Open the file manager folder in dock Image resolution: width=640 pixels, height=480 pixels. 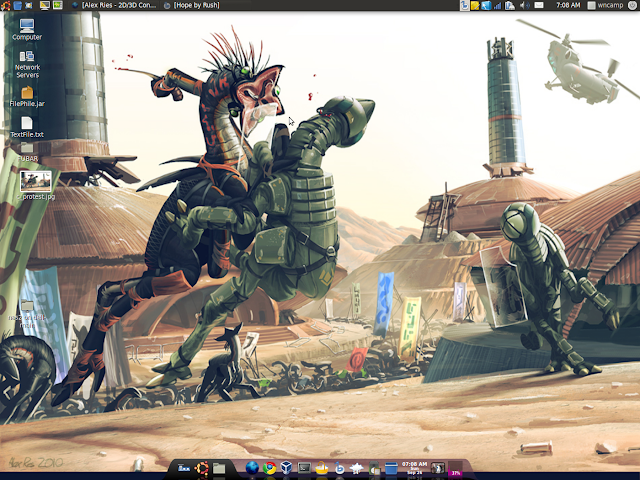pos(219,468)
